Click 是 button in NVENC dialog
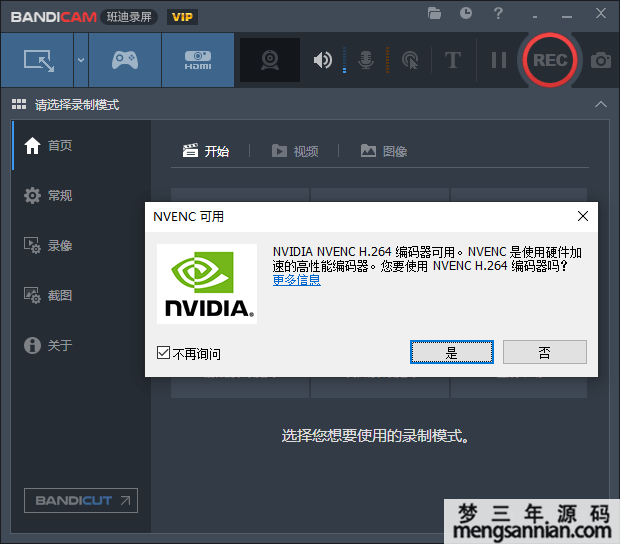Screen dimensions: 620x544 [x=452, y=352]
